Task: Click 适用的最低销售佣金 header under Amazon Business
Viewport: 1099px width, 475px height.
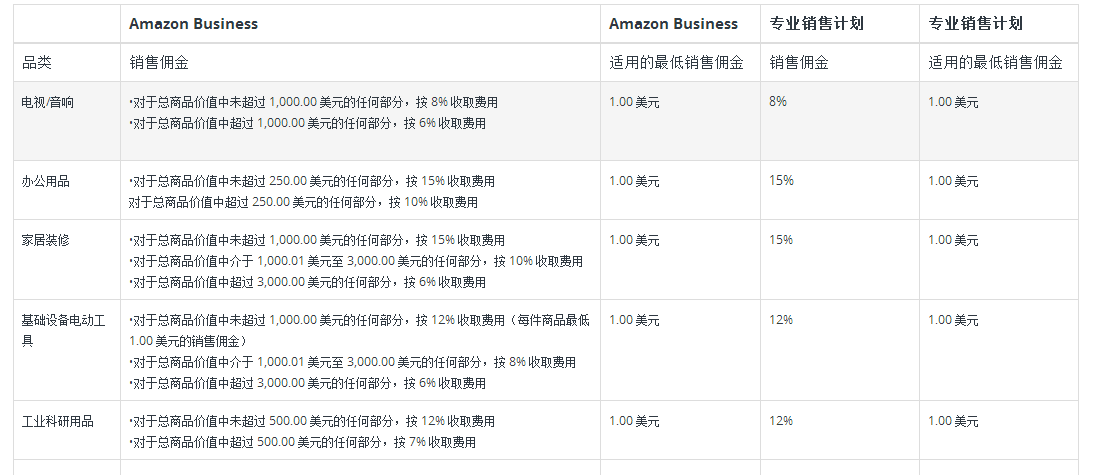Action: [x=676, y=62]
